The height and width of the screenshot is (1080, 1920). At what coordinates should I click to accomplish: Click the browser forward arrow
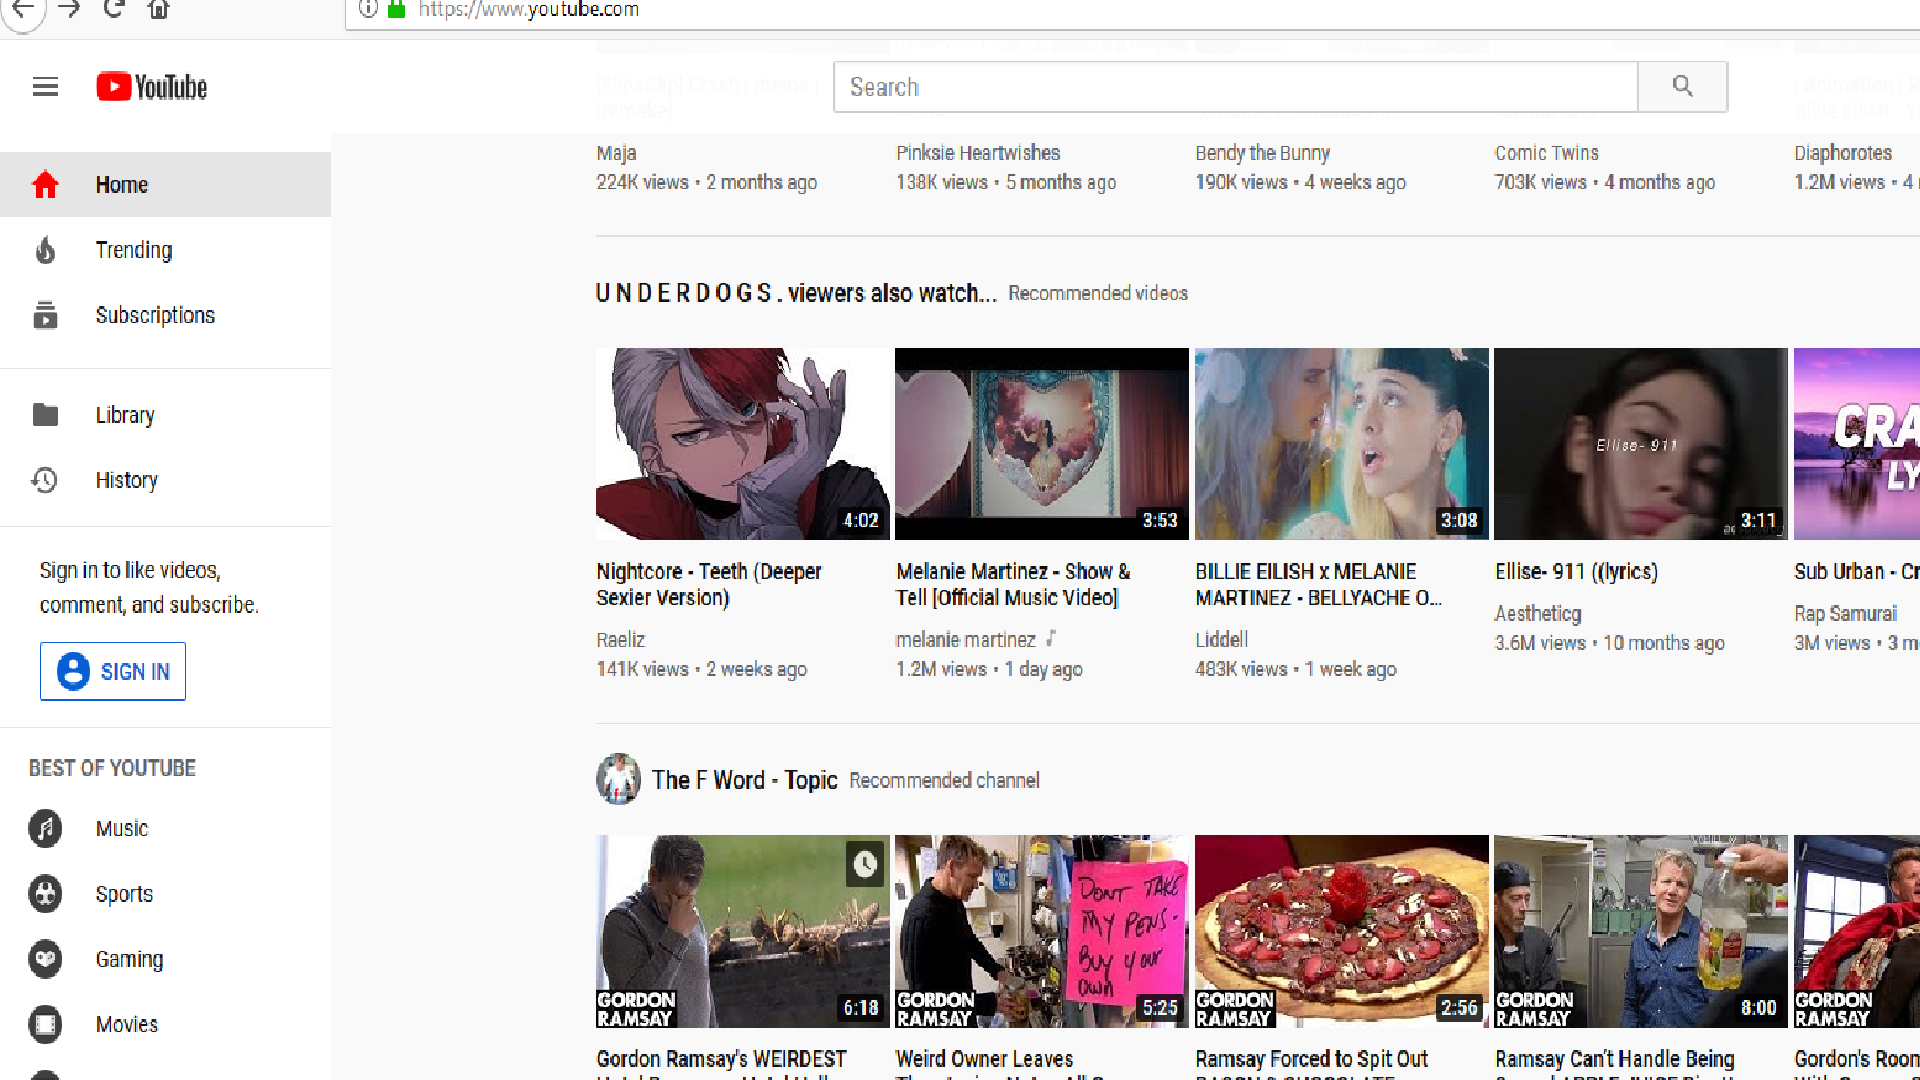click(69, 10)
